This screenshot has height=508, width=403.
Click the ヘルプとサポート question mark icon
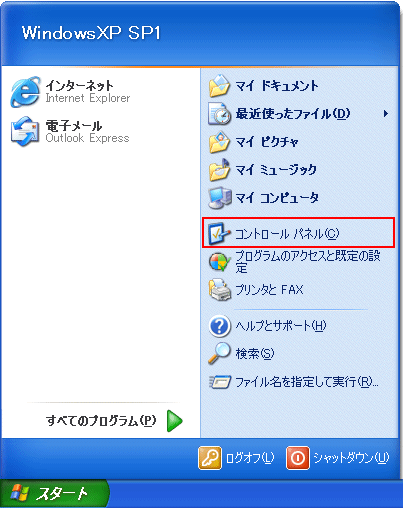pyautogui.click(x=219, y=326)
